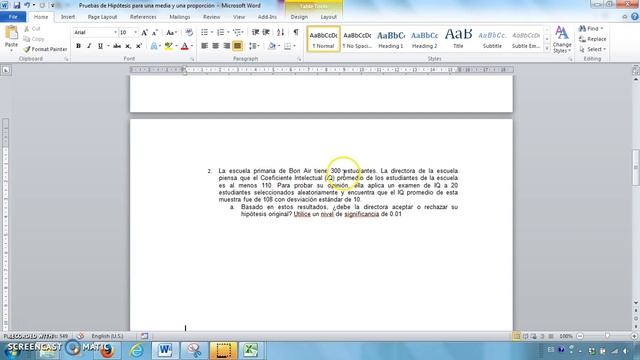
Task: Switch to the References tab
Action: tap(143, 17)
